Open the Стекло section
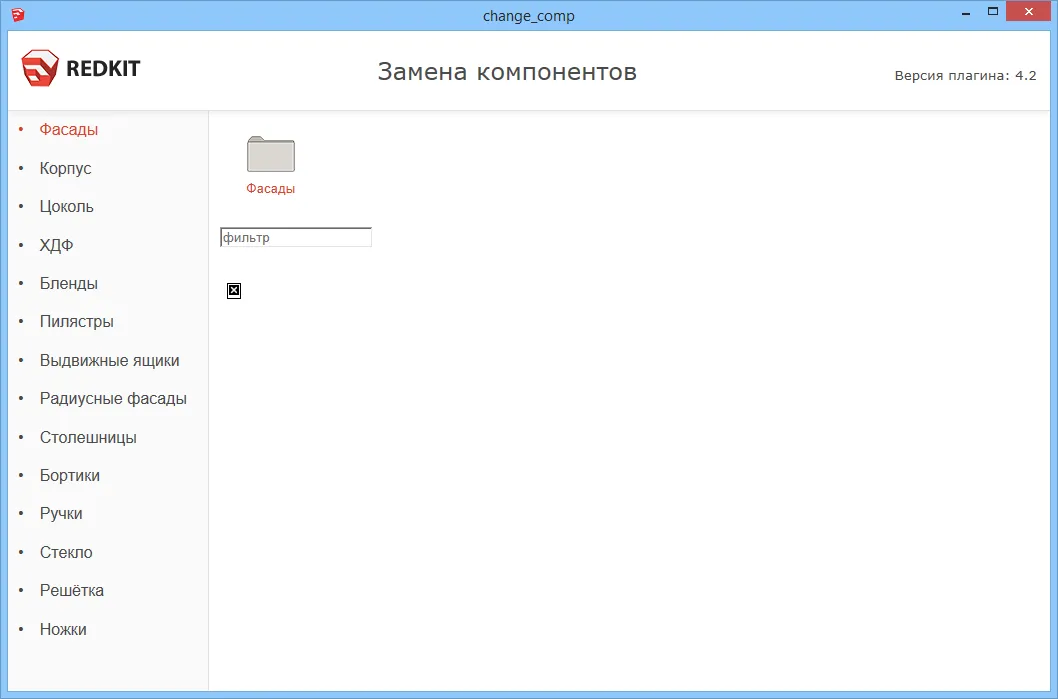Screen dimensions: 1058x699 [66, 552]
